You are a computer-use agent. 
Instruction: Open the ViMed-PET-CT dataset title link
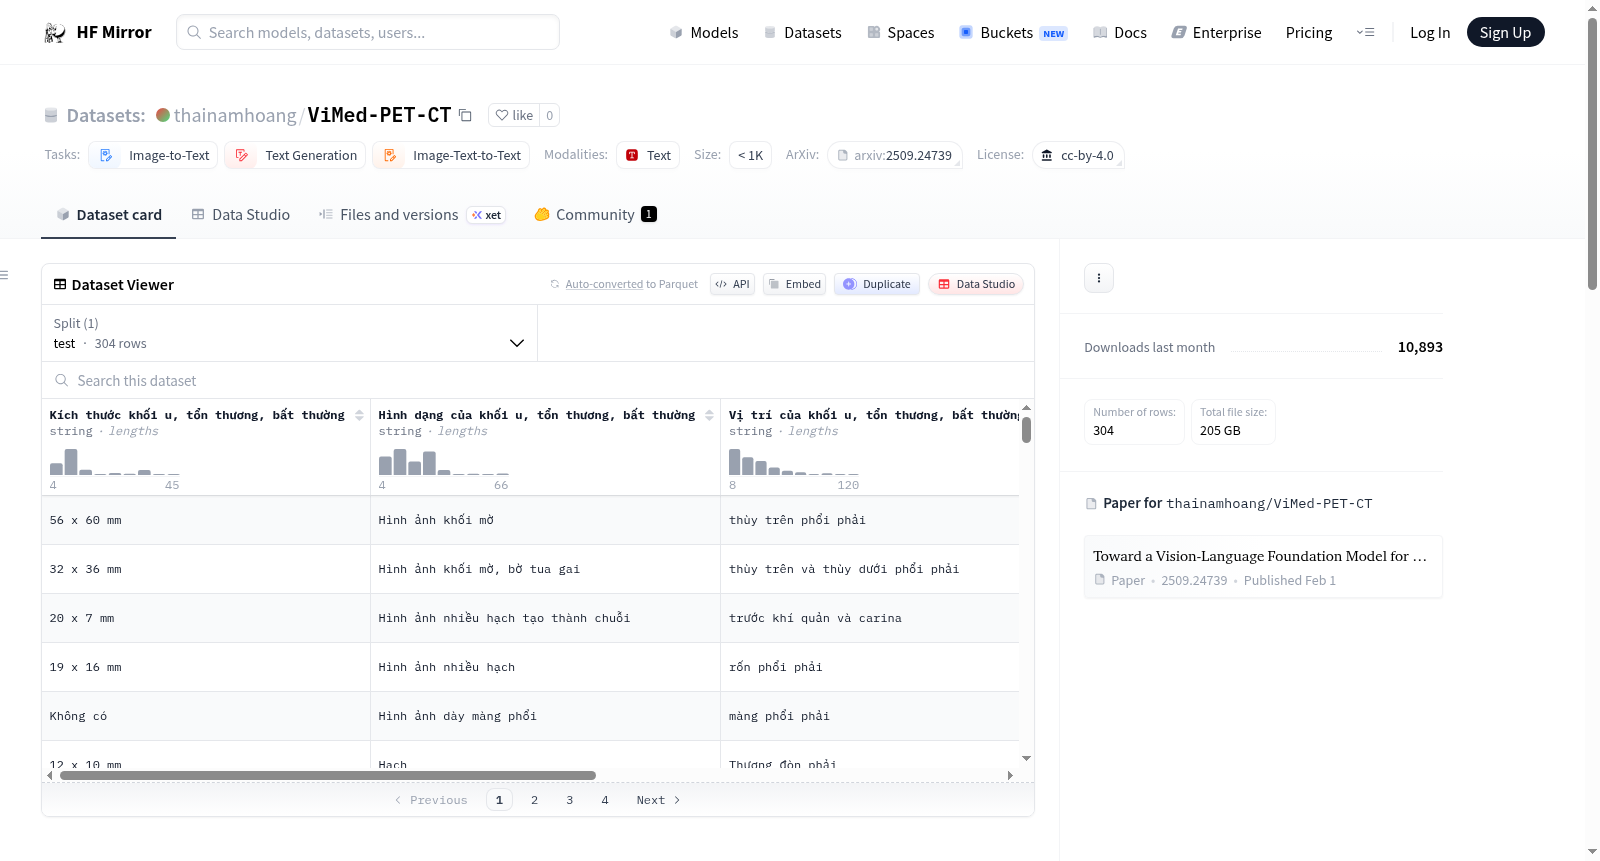pos(380,115)
